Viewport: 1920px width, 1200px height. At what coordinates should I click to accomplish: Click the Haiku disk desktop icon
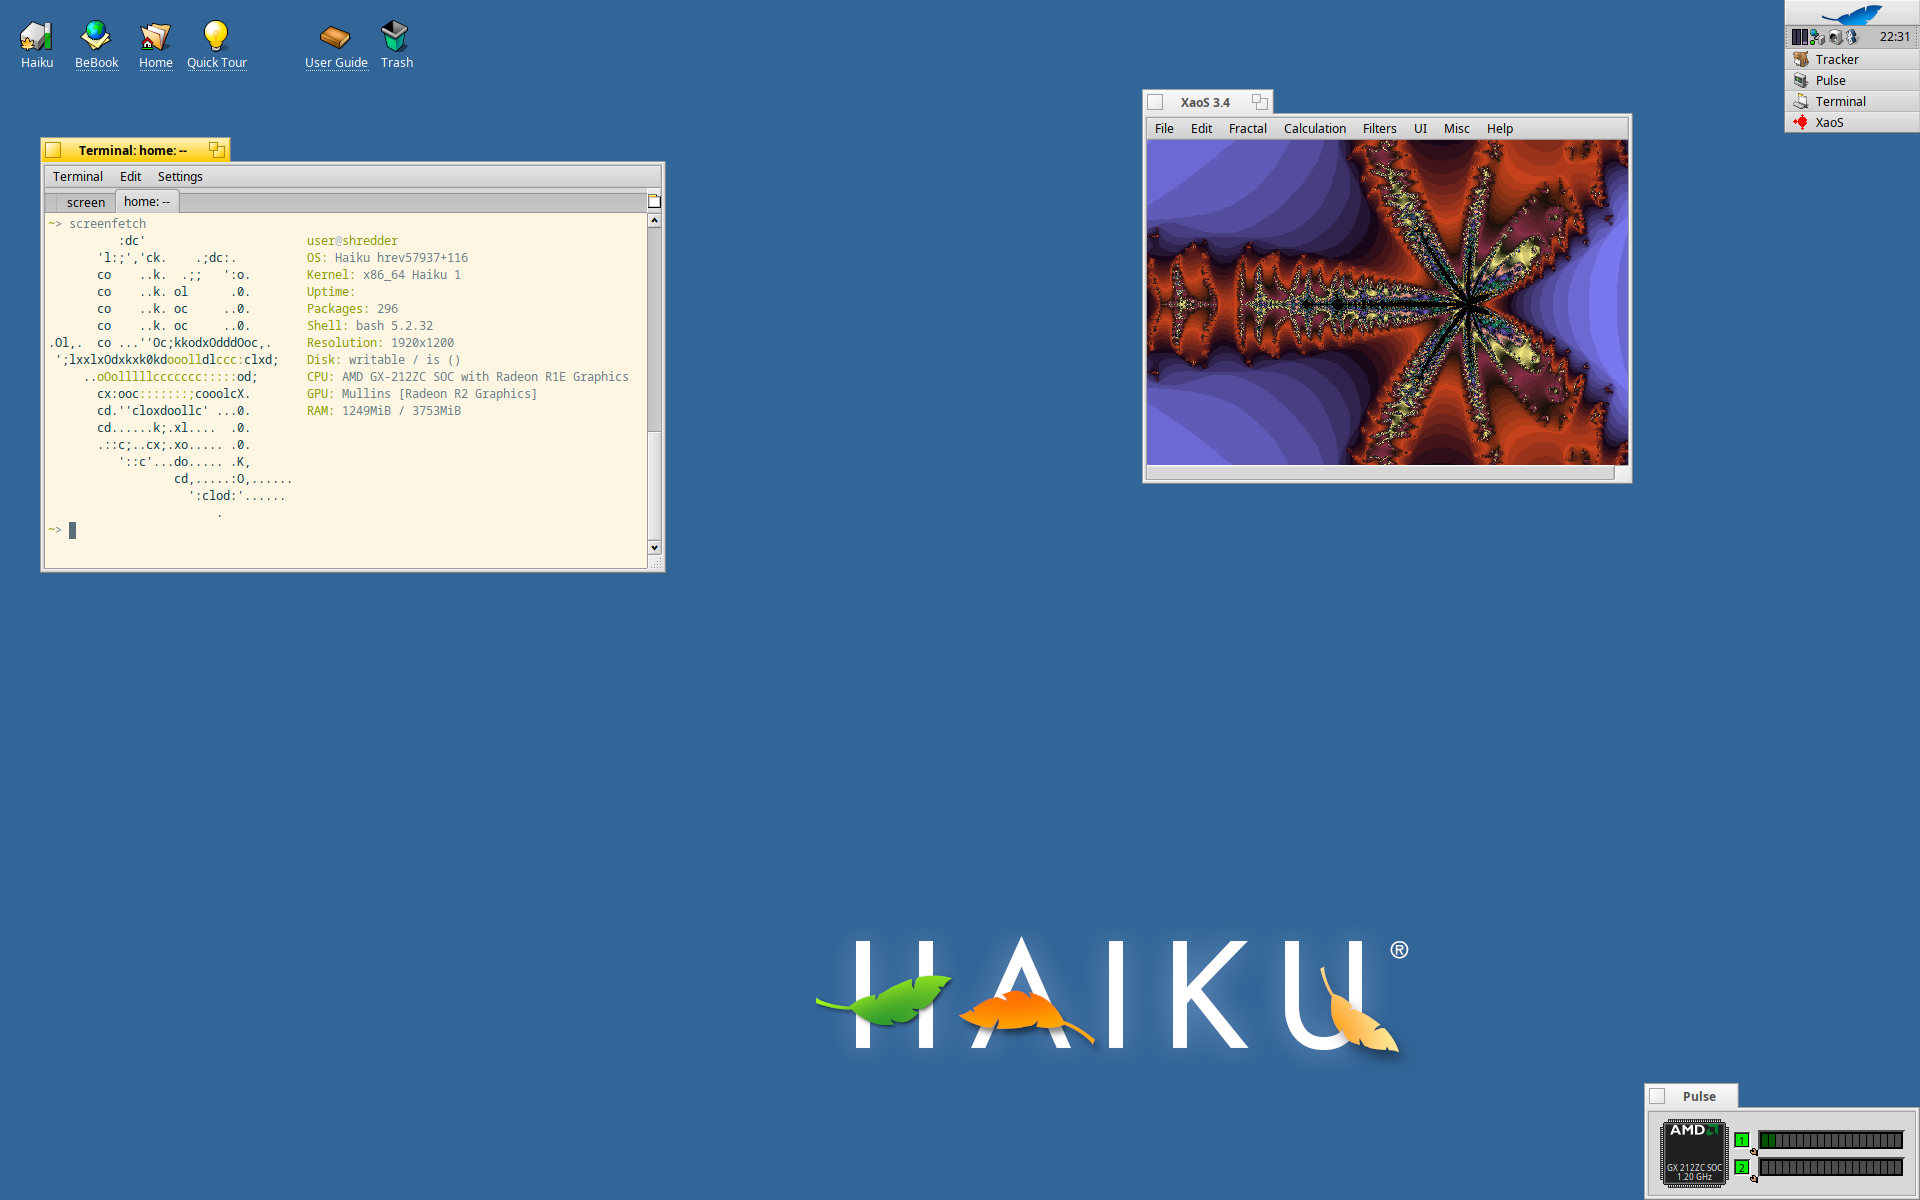(x=36, y=37)
